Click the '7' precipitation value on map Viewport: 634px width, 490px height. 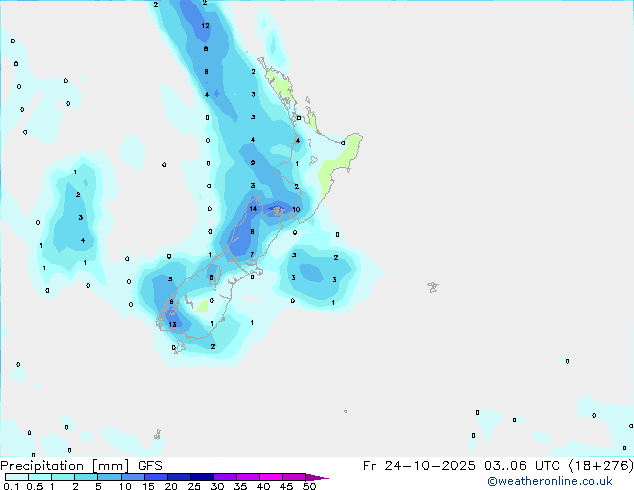252,254
